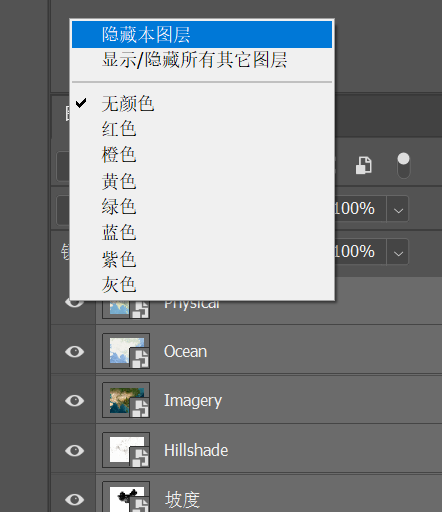Set layer label to 灰色
The width and height of the screenshot is (442, 512).
tap(202, 285)
